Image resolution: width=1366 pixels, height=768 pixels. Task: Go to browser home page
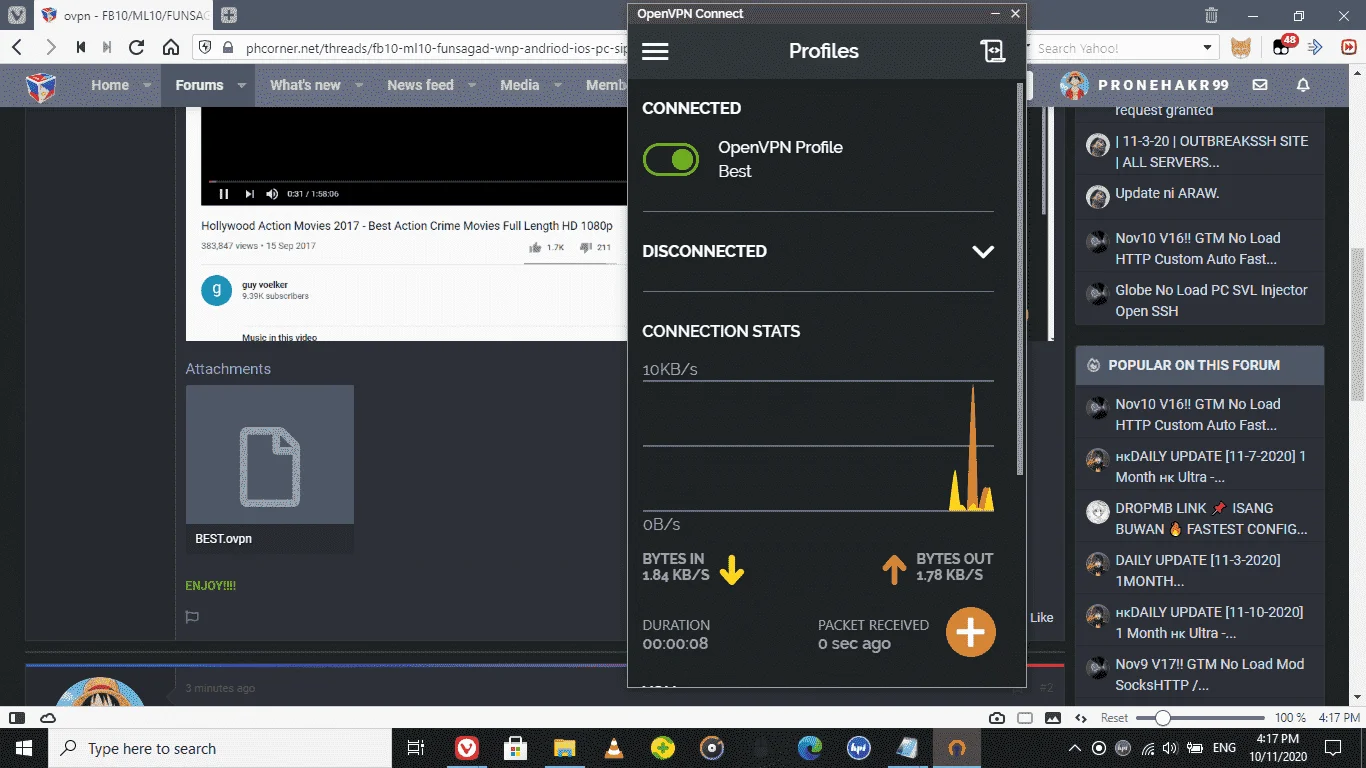[171, 47]
